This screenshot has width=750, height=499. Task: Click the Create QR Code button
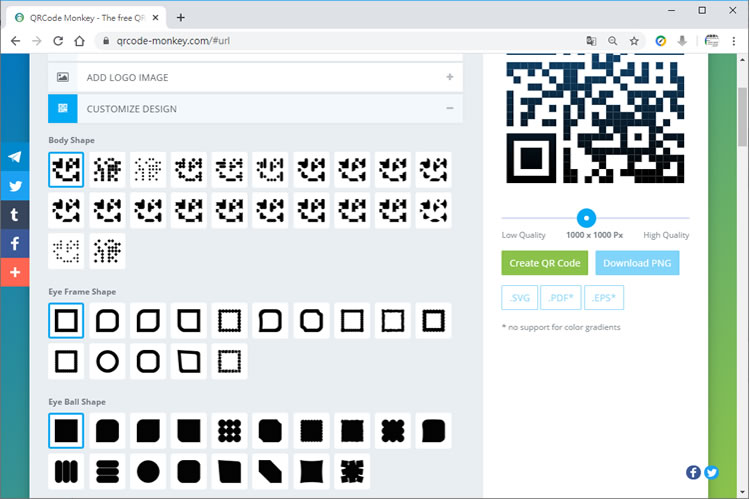point(544,263)
